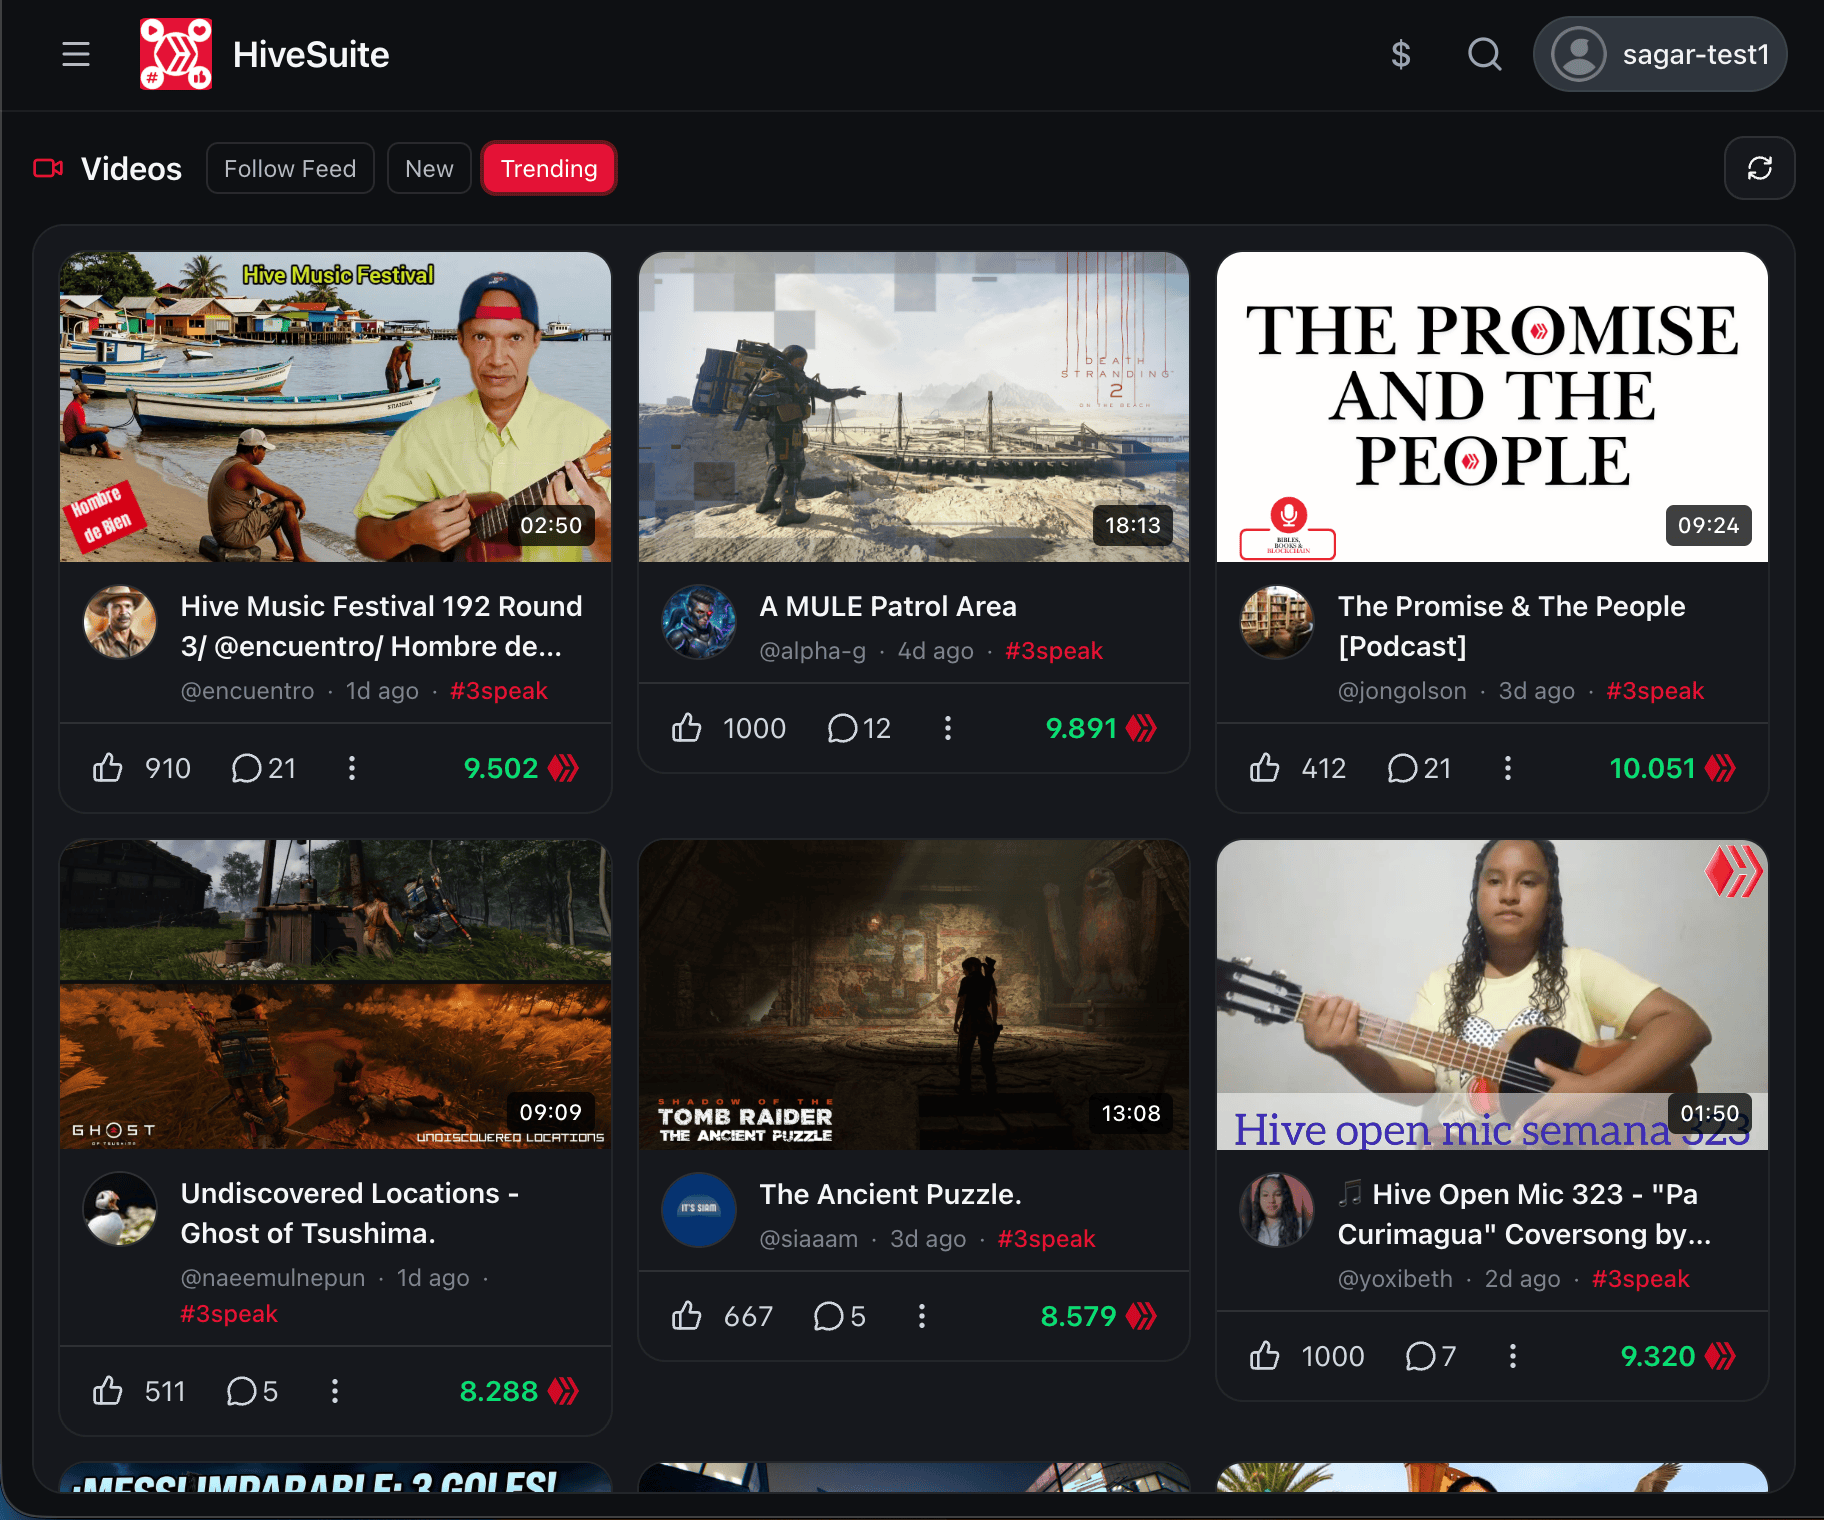Open comments on Undiscovered Locations video
This screenshot has width=1824, height=1520.
coord(252,1391)
